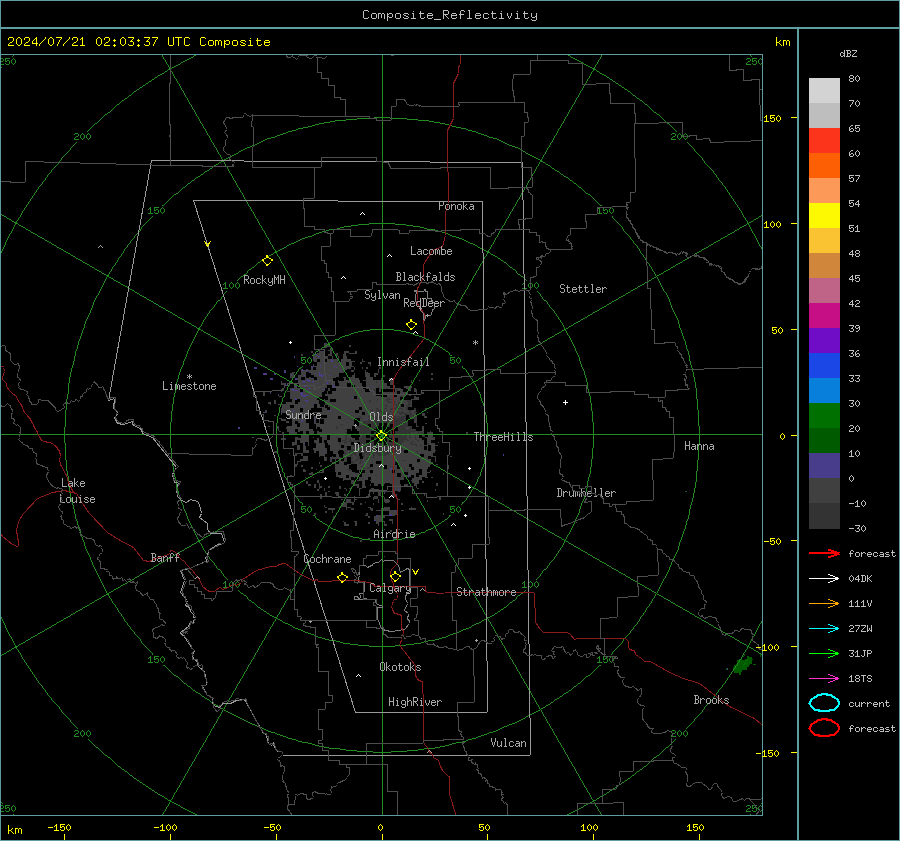Image resolution: width=900 pixels, height=841 pixels.
Task: Select the magenta 42 dBZ color swatch
Action: (x=824, y=316)
